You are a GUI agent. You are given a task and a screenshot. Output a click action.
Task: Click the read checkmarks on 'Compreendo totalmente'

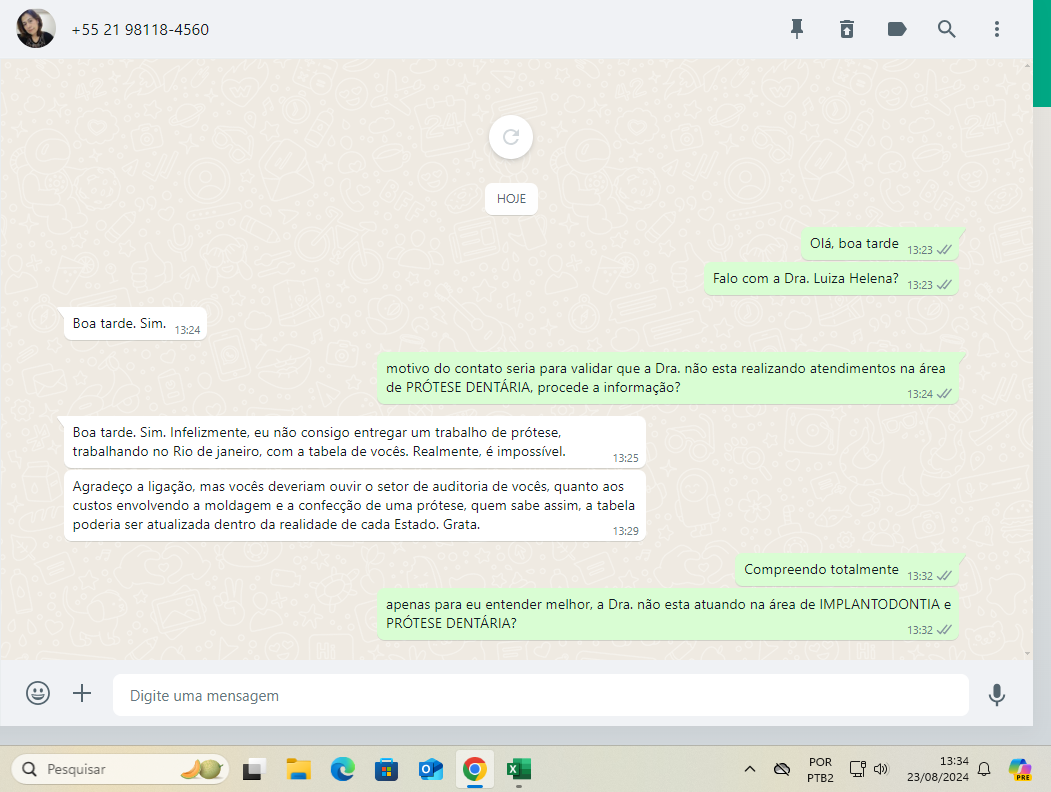(944, 576)
